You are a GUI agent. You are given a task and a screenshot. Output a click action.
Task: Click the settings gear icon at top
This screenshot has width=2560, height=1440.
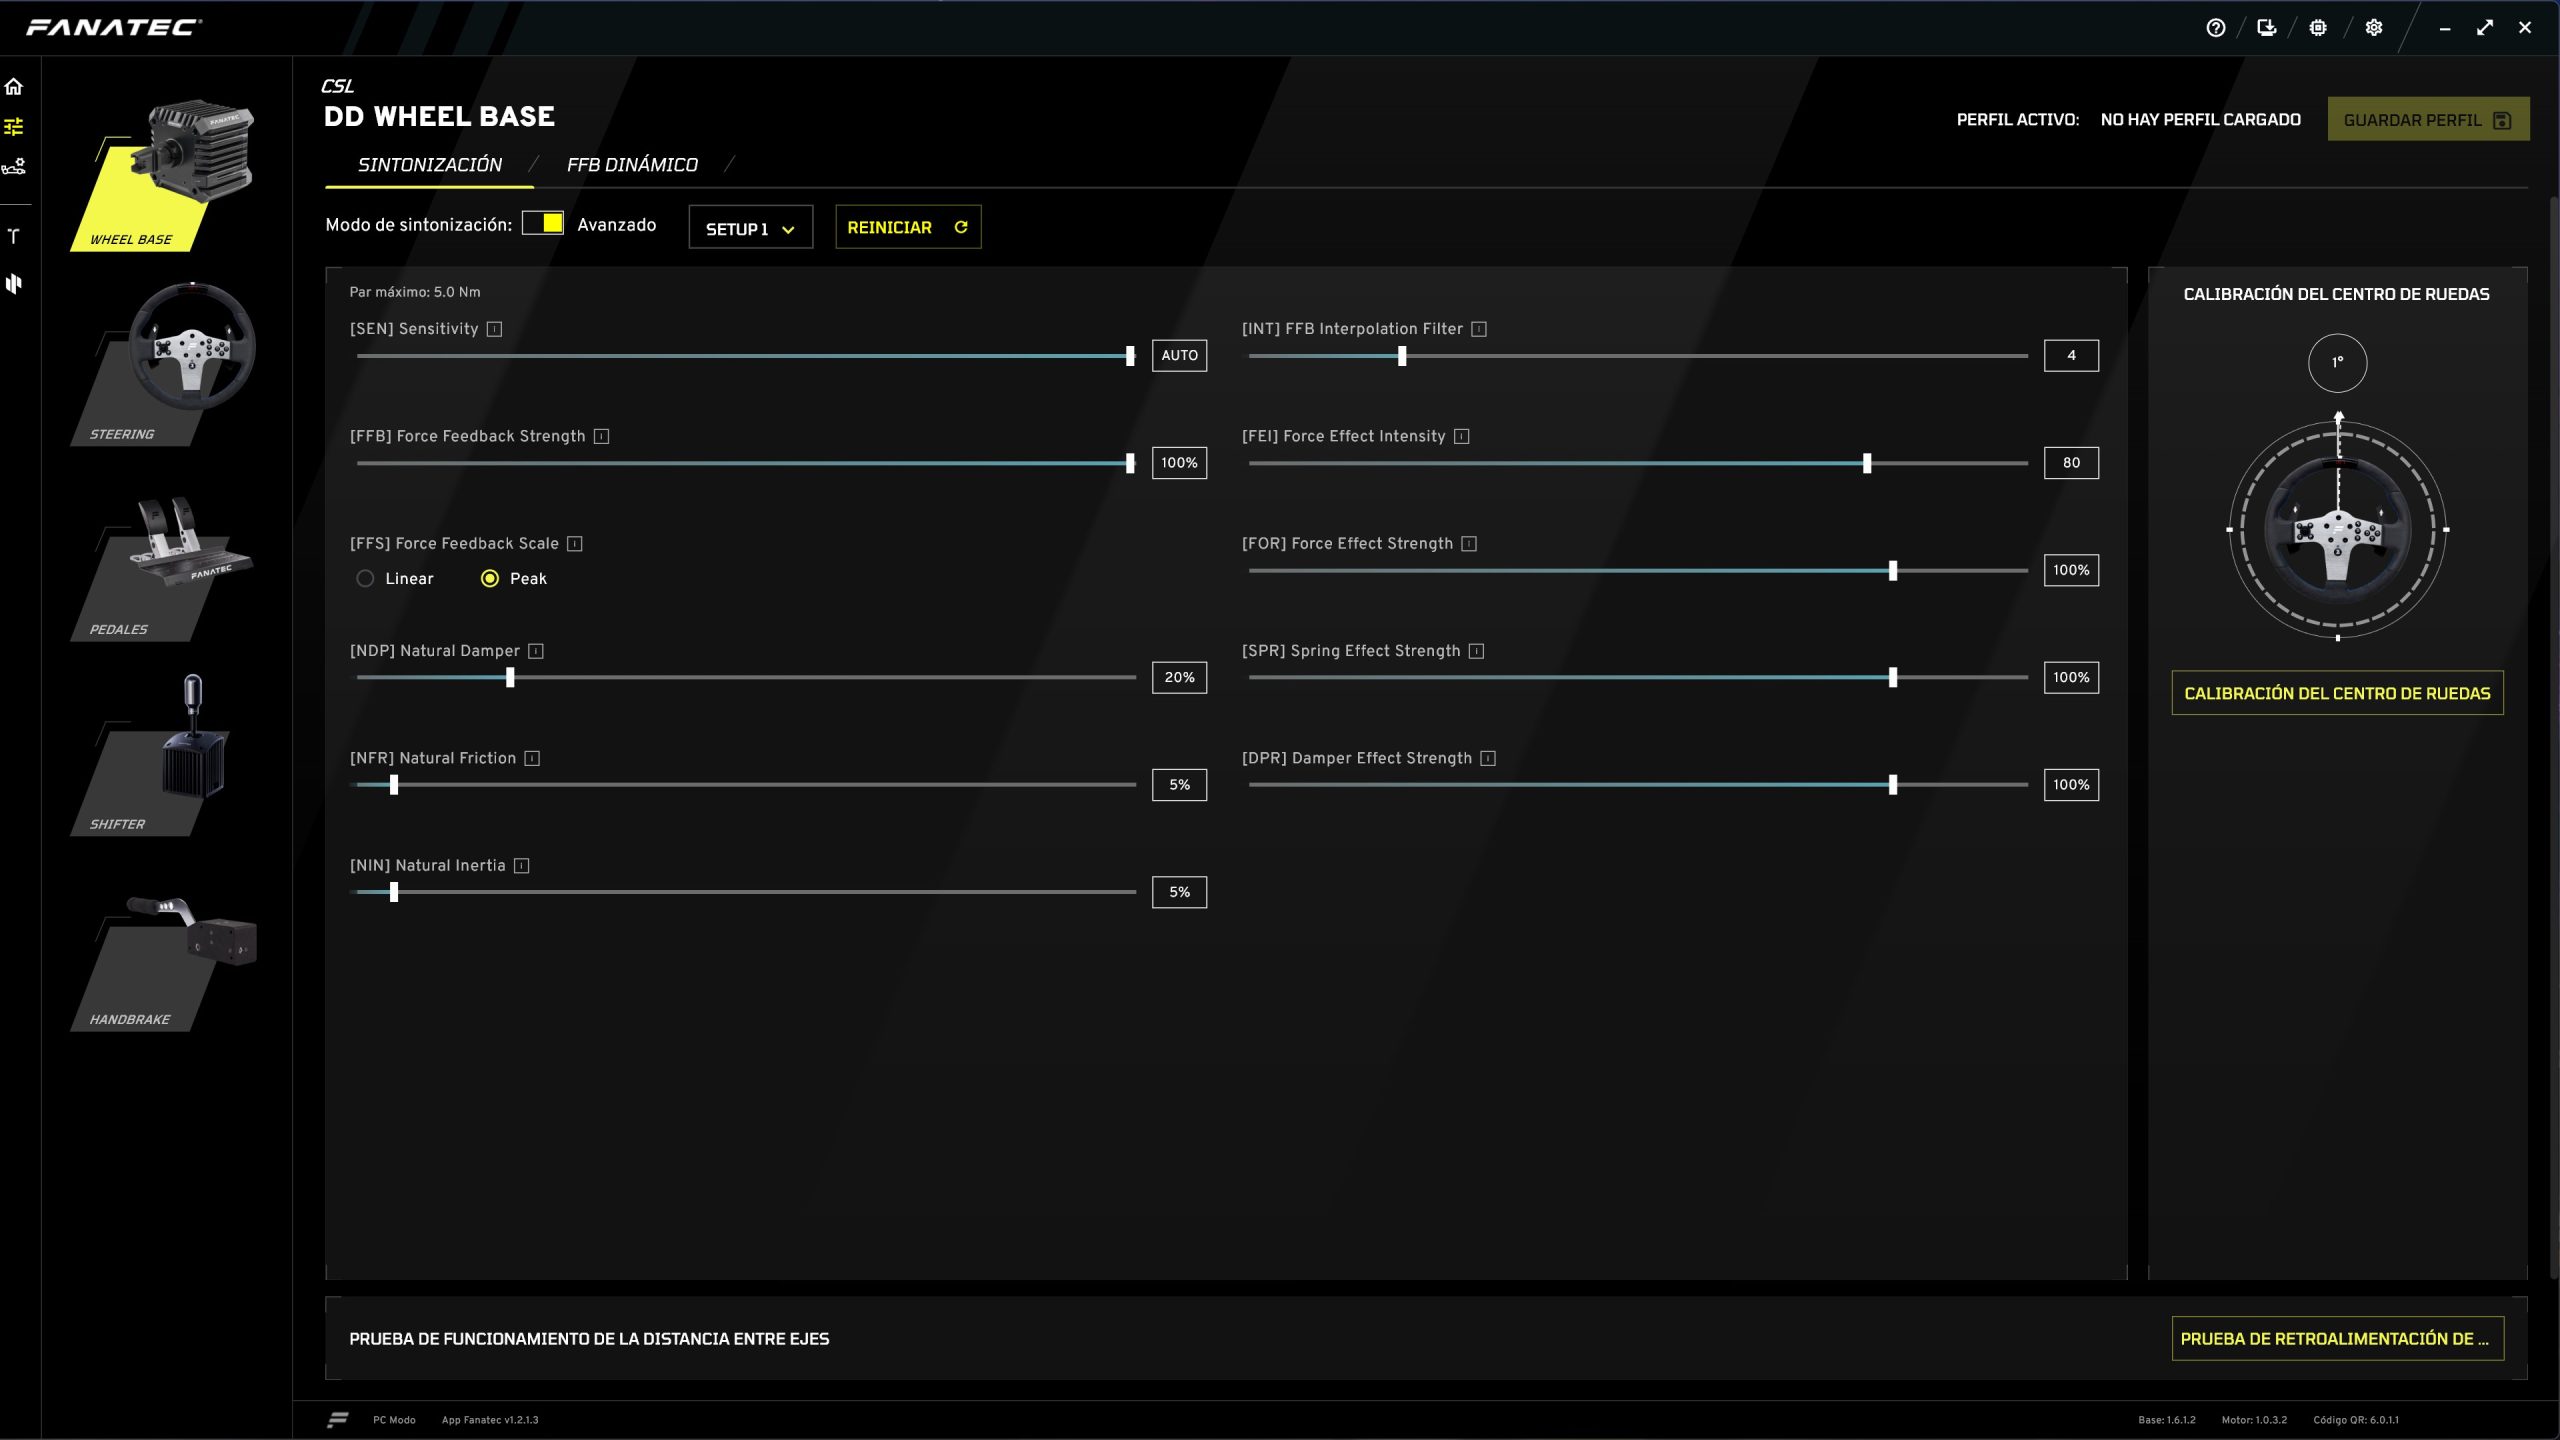pyautogui.click(x=2374, y=28)
